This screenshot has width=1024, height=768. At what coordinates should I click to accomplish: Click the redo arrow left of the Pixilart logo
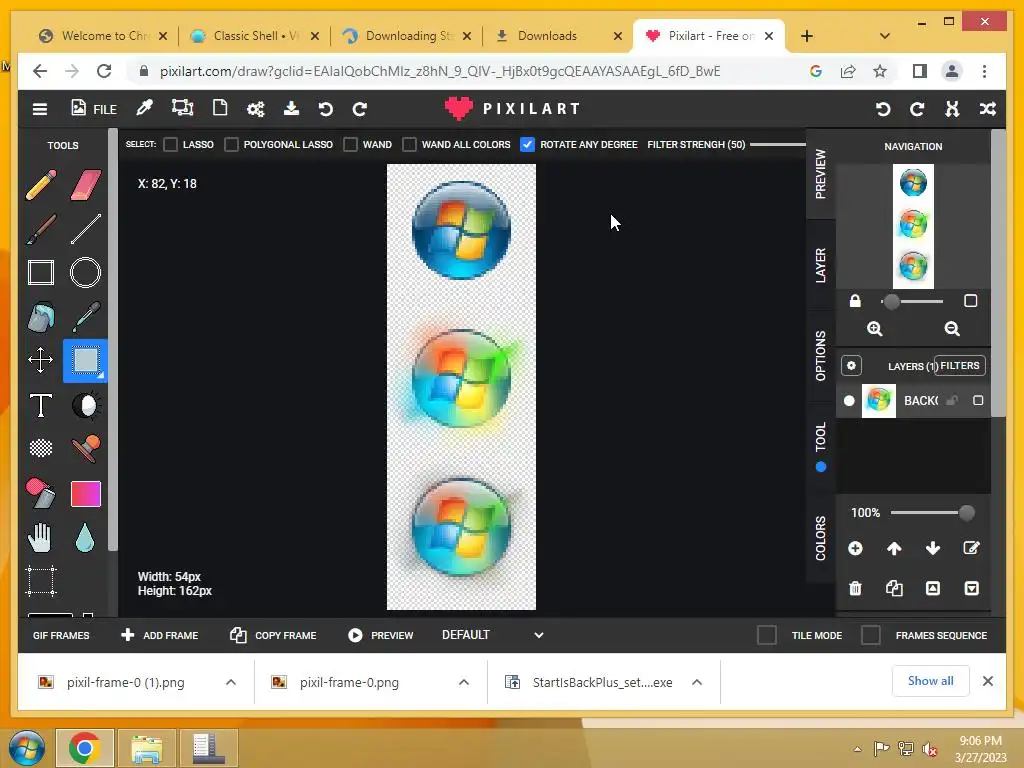360,109
